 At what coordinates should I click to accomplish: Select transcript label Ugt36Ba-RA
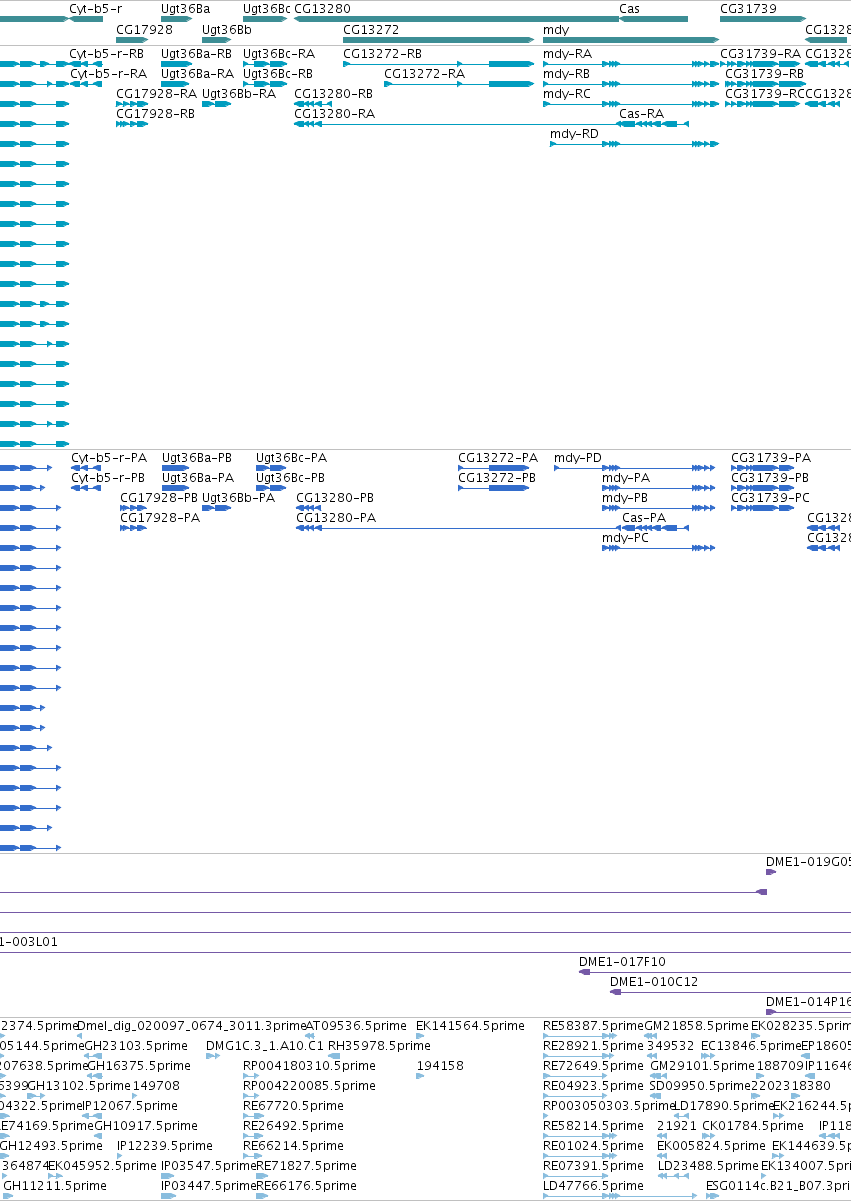[x=197, y=73]
